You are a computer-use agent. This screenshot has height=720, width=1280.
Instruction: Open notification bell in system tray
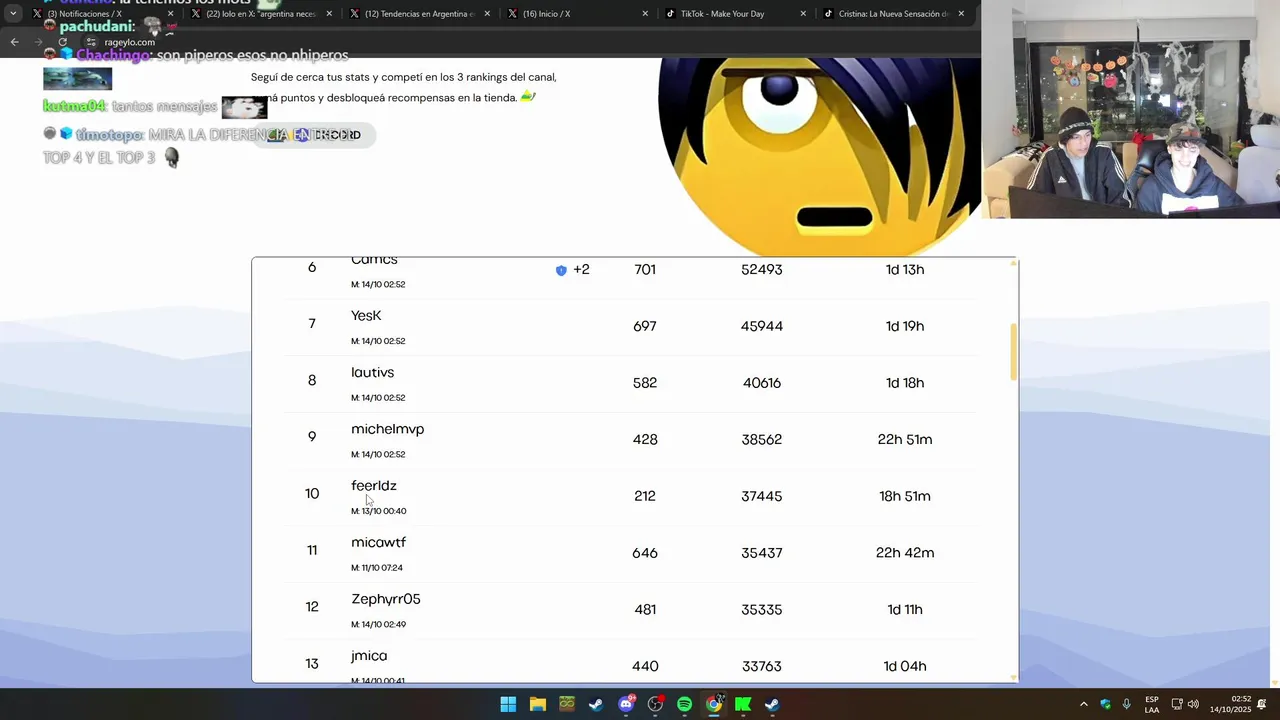tap(1262, 704)
